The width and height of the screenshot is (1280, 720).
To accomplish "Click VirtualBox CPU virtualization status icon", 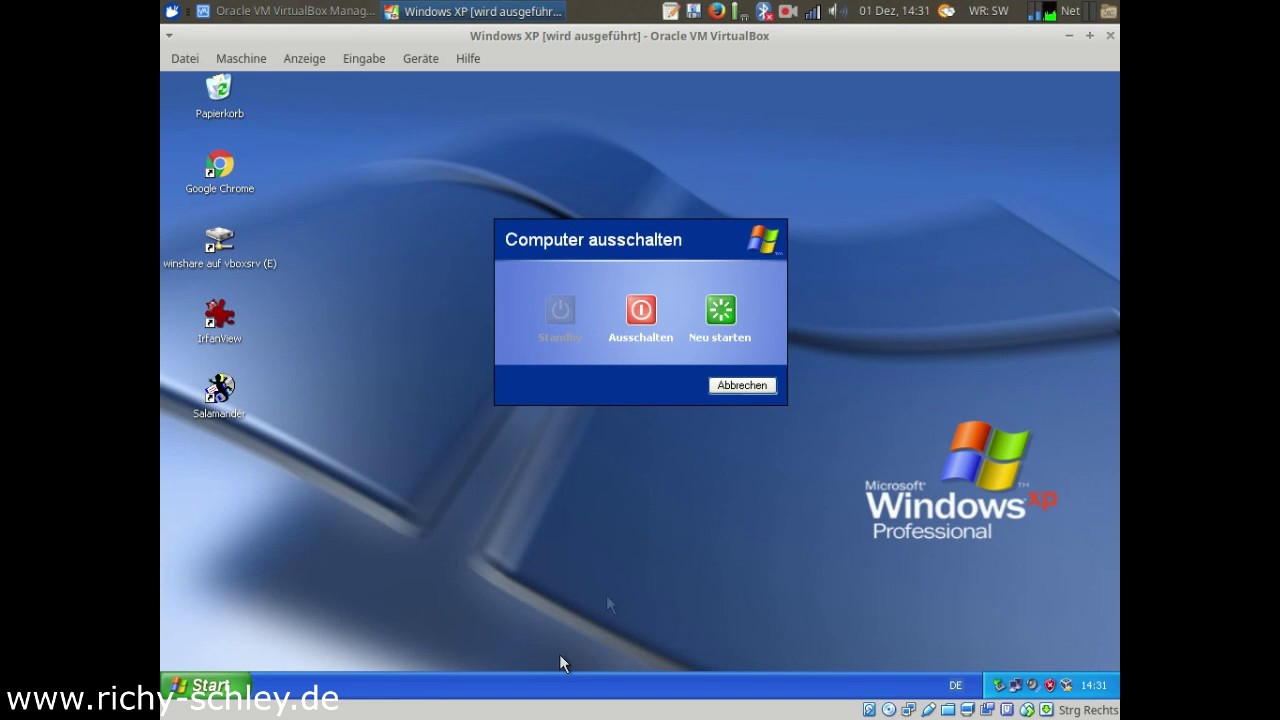I will pos(1007,709).
